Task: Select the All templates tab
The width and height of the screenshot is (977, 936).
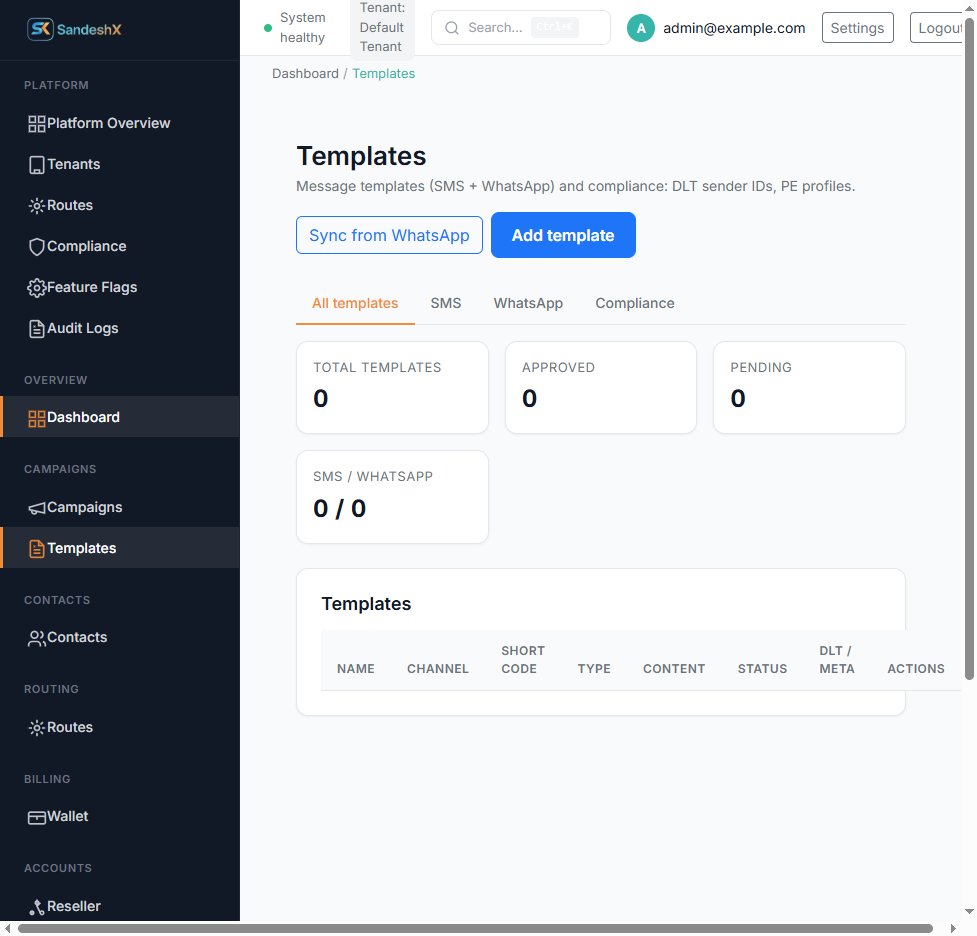Action: tap(355, 303)
